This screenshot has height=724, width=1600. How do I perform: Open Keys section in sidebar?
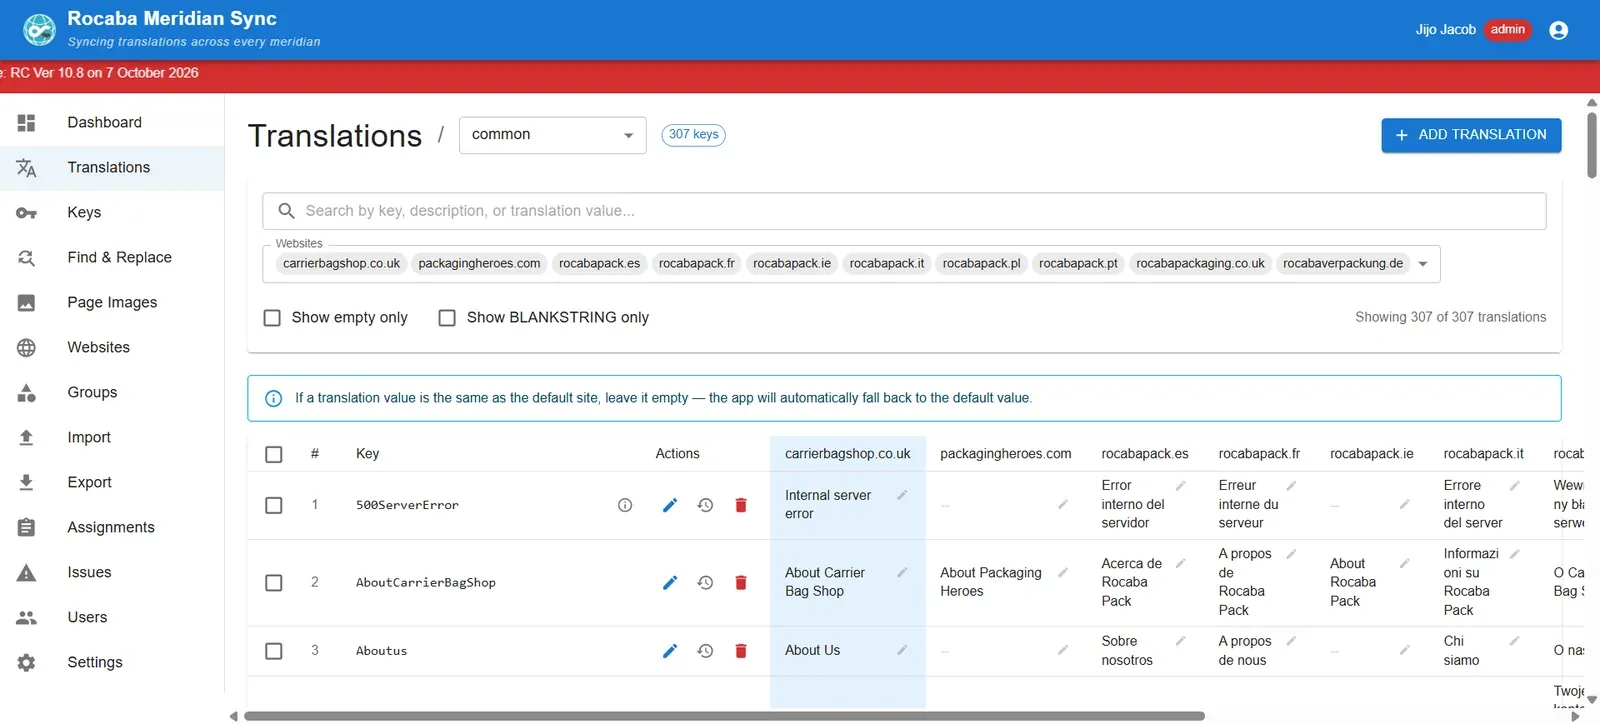pos(112,212)
